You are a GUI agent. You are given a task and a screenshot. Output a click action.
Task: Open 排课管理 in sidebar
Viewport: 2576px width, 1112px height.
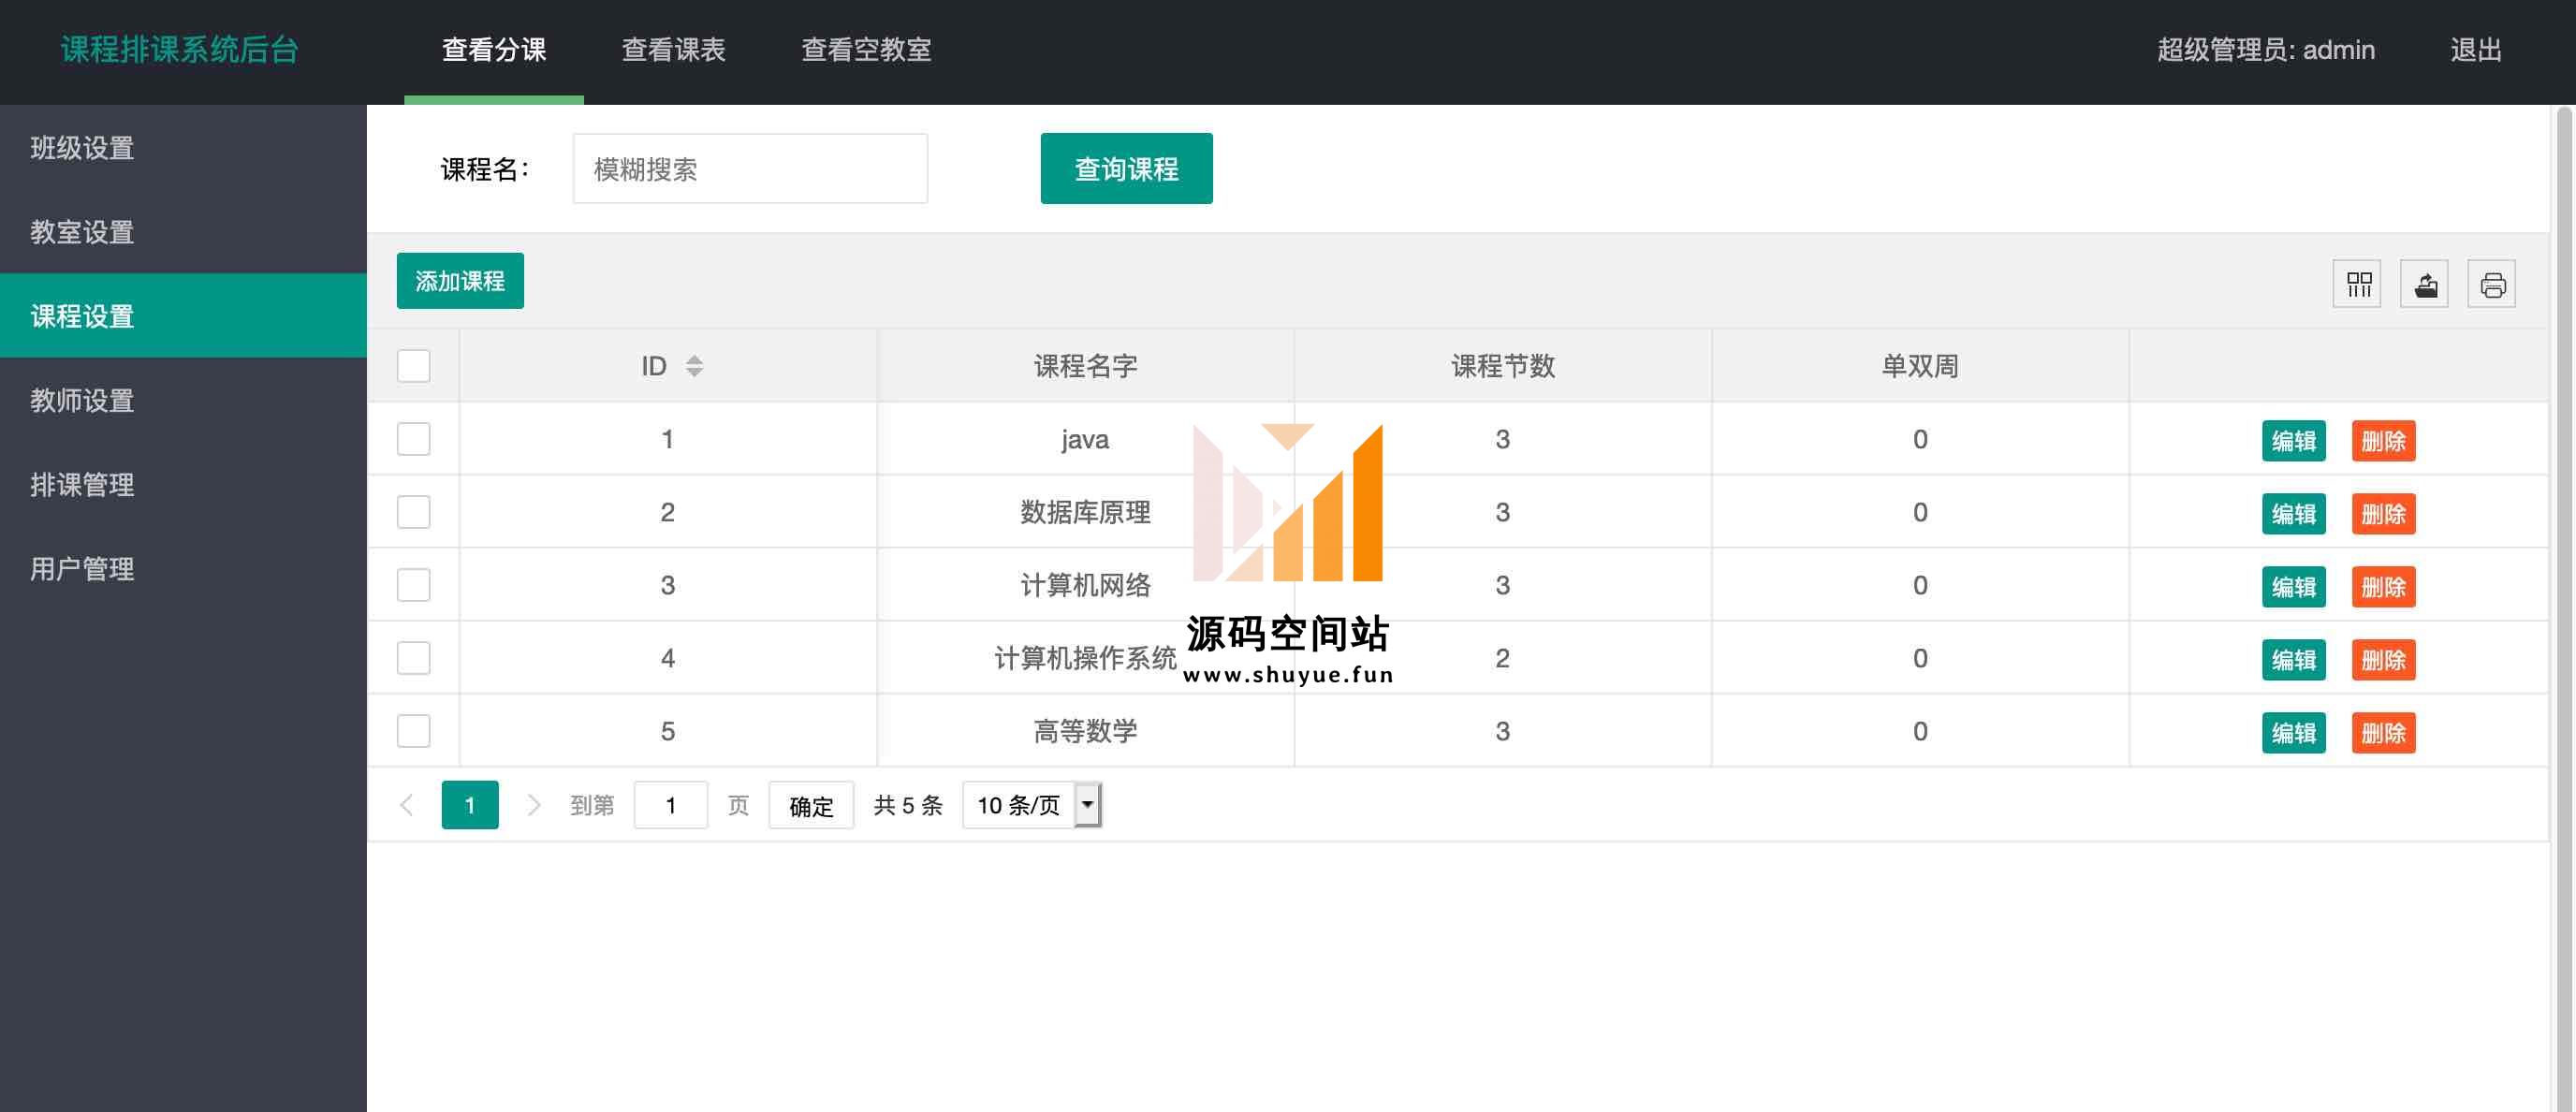click(183, 484)
